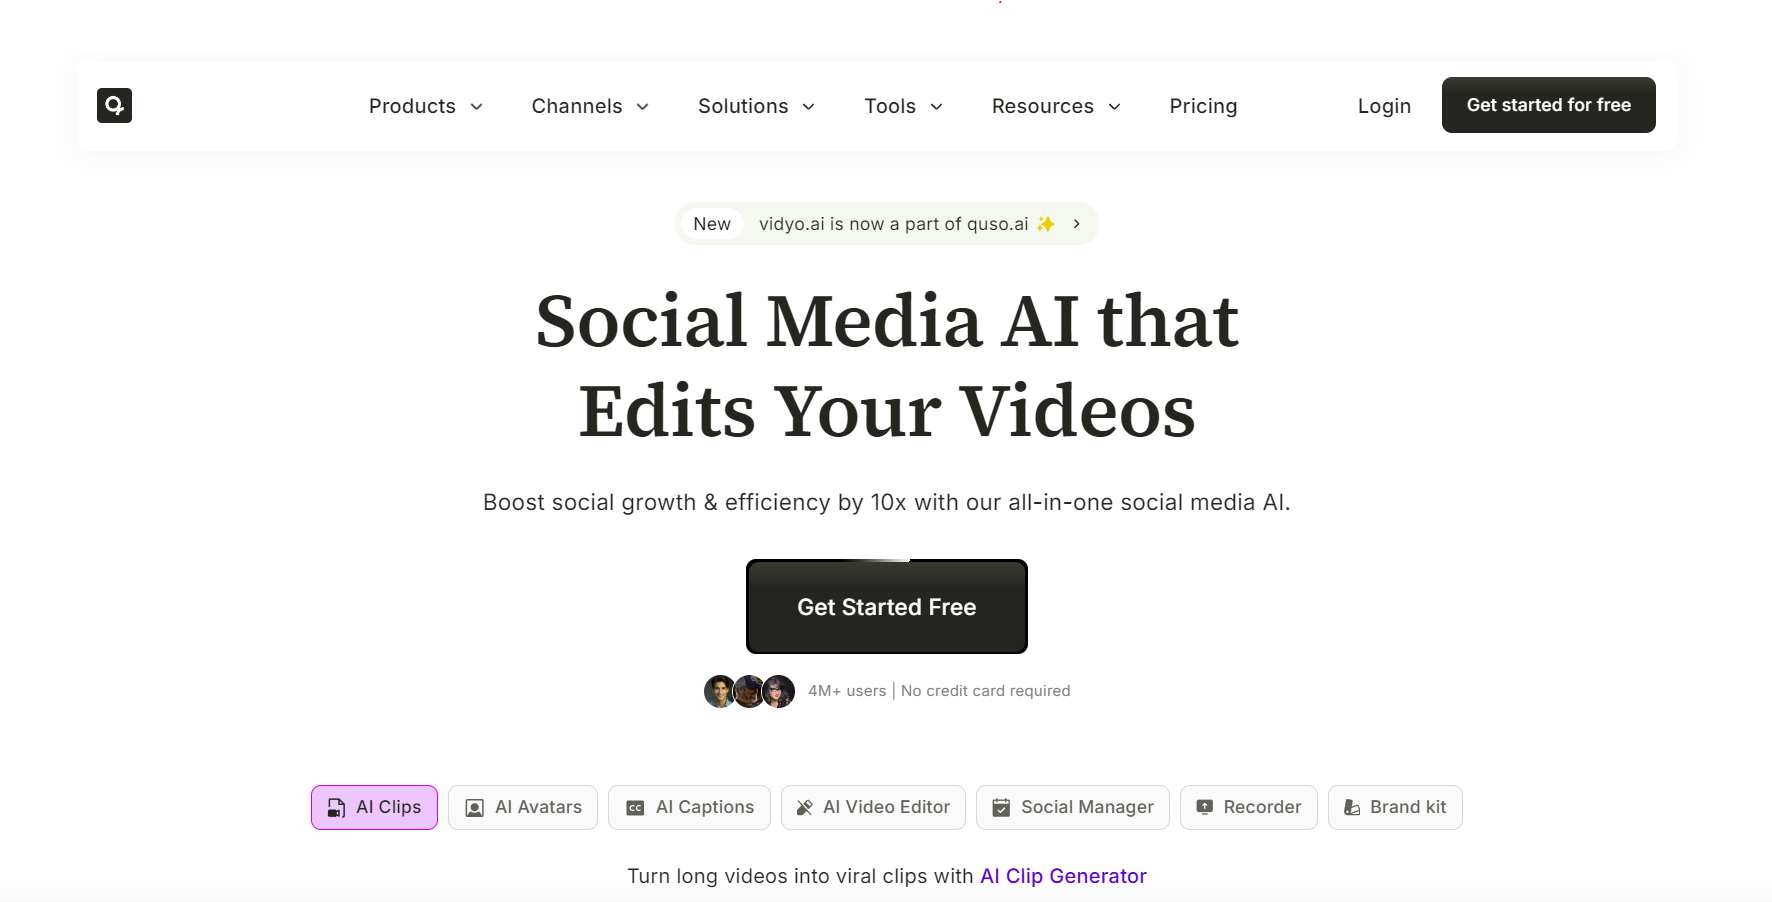Click the quso.ai logo icon
This screenshot has height=902, width=1772.
coord(114,105)
